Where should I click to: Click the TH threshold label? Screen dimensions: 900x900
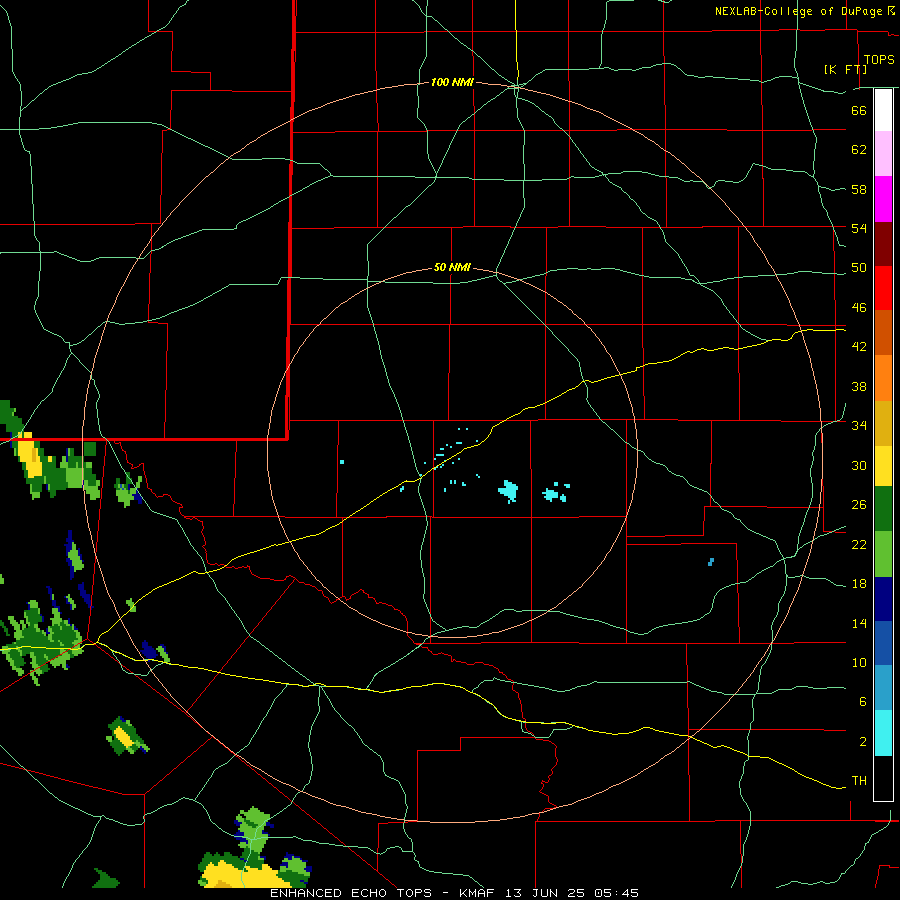click(x=859, y=780)
